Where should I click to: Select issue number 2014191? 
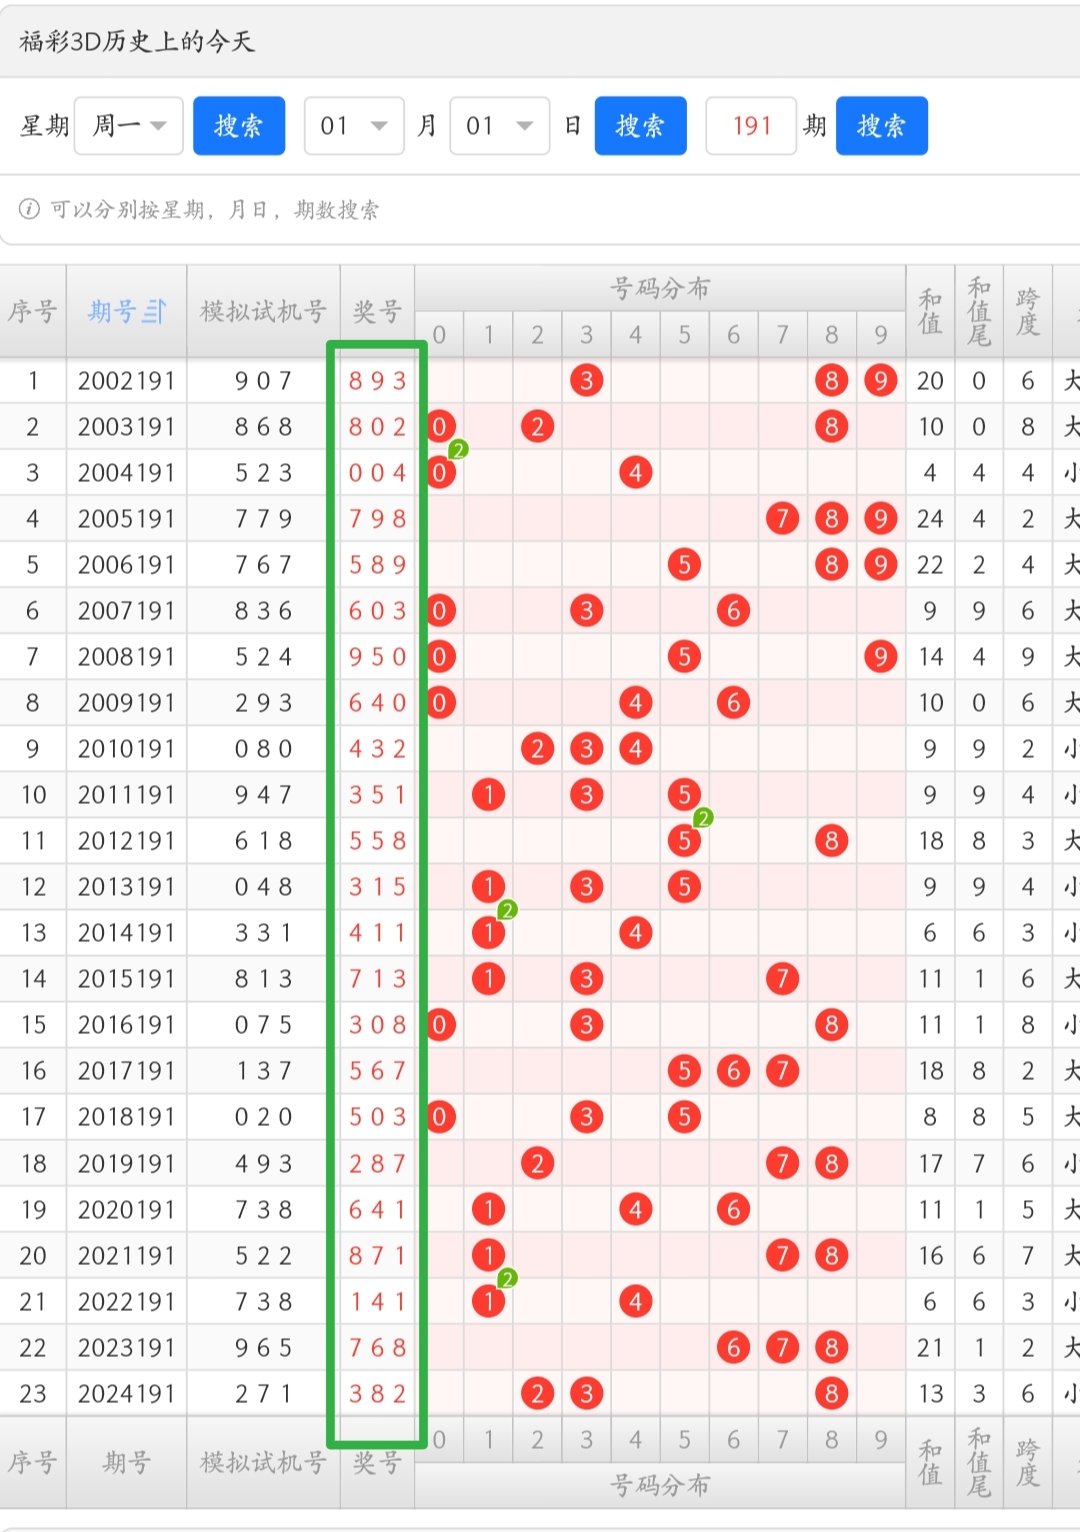pyautogui.click(x=126, y=933)
